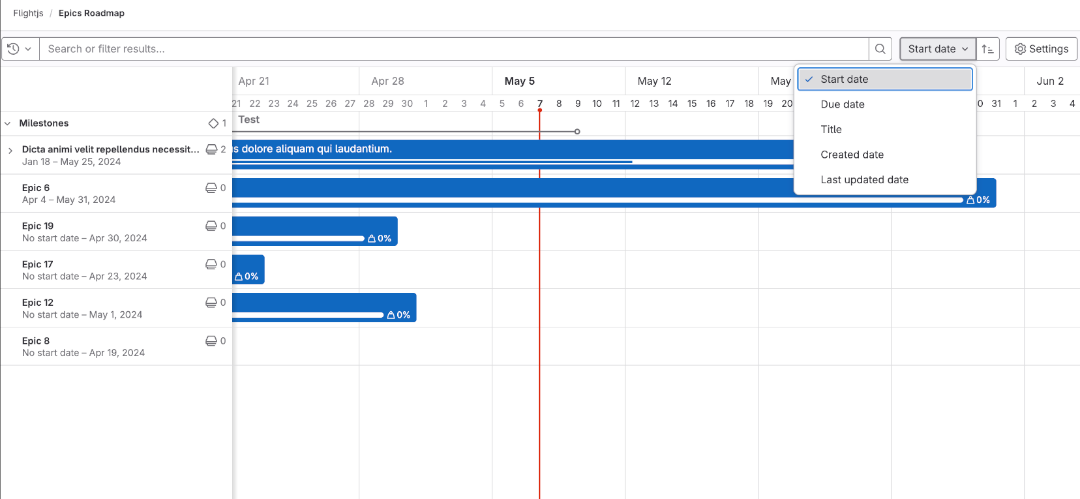Click the Jun 2 week header
Image resolution: width=1080 pixels, height=499 pixels.
pos(1050,81)
